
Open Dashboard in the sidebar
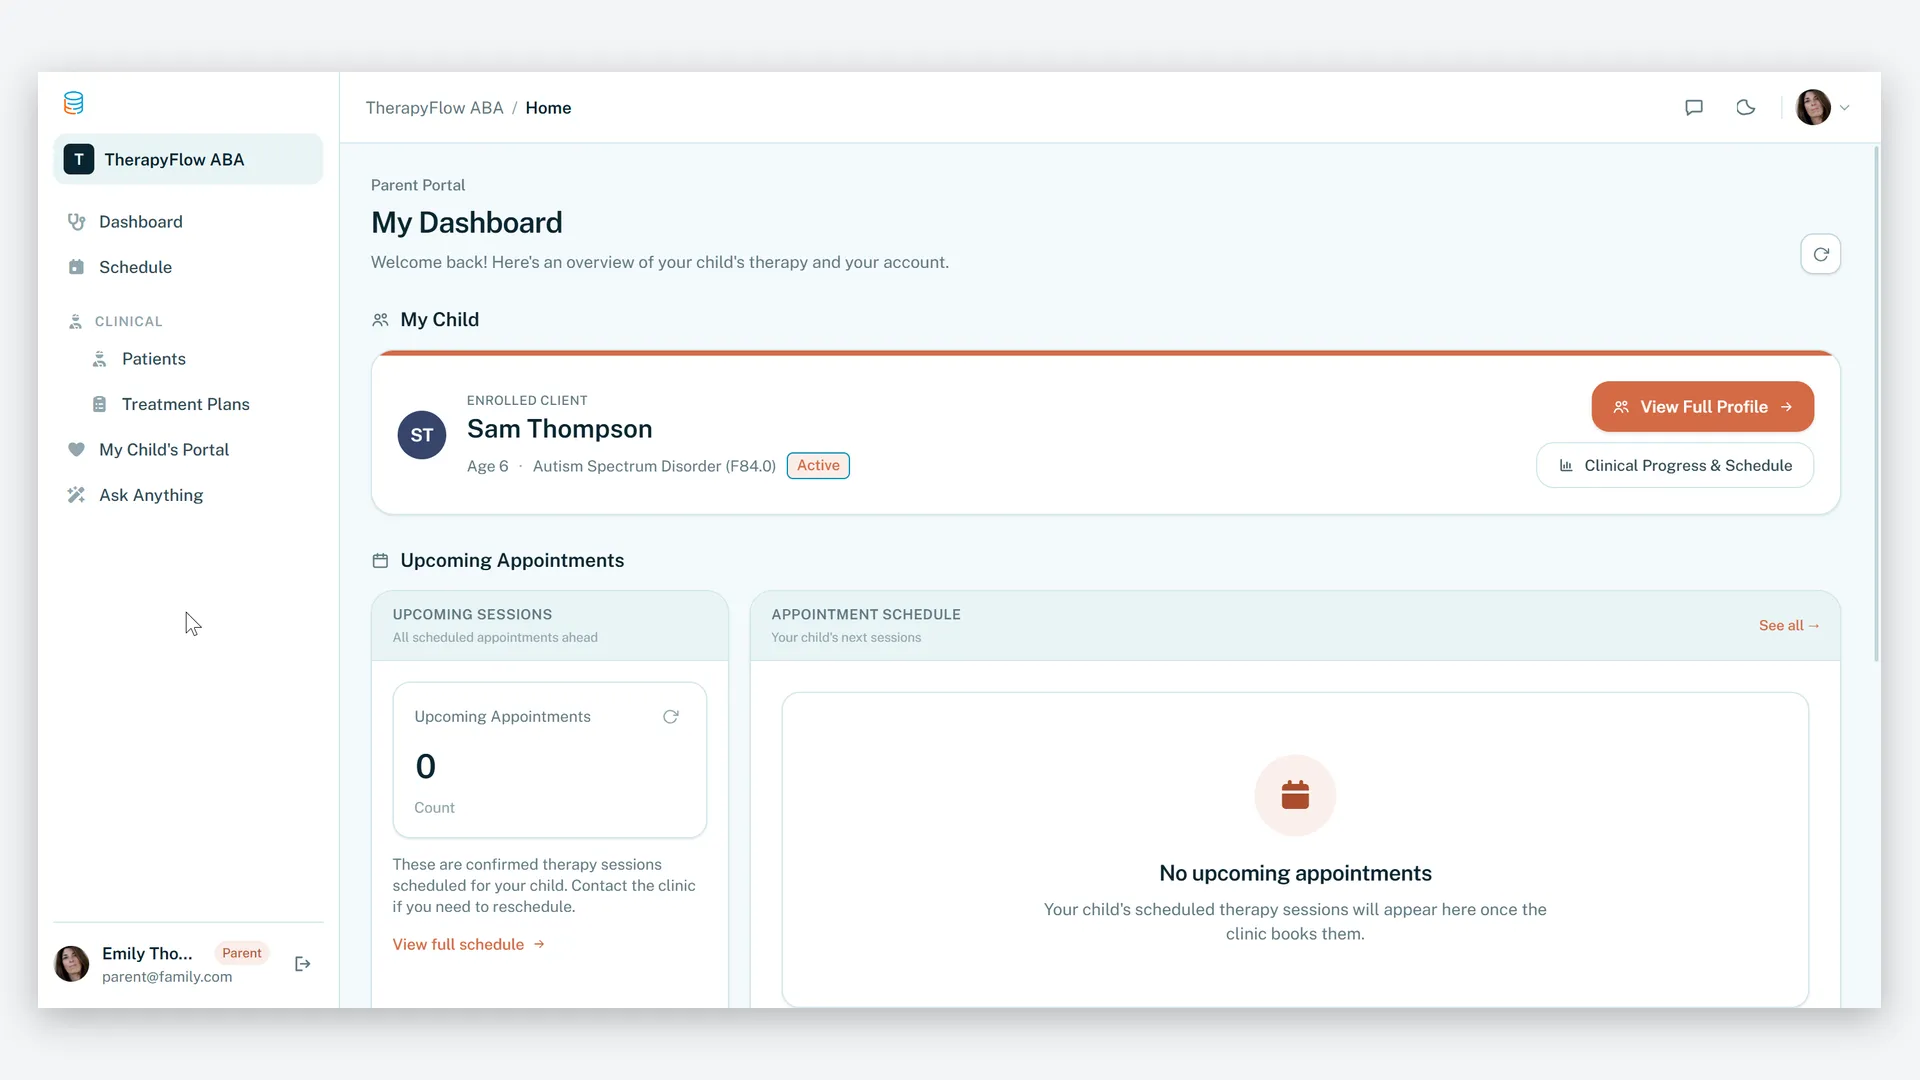click(x=188, y=222)
